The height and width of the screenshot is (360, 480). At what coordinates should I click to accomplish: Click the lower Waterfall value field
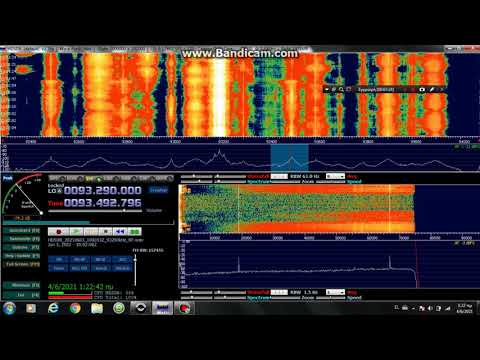[279, 292]
